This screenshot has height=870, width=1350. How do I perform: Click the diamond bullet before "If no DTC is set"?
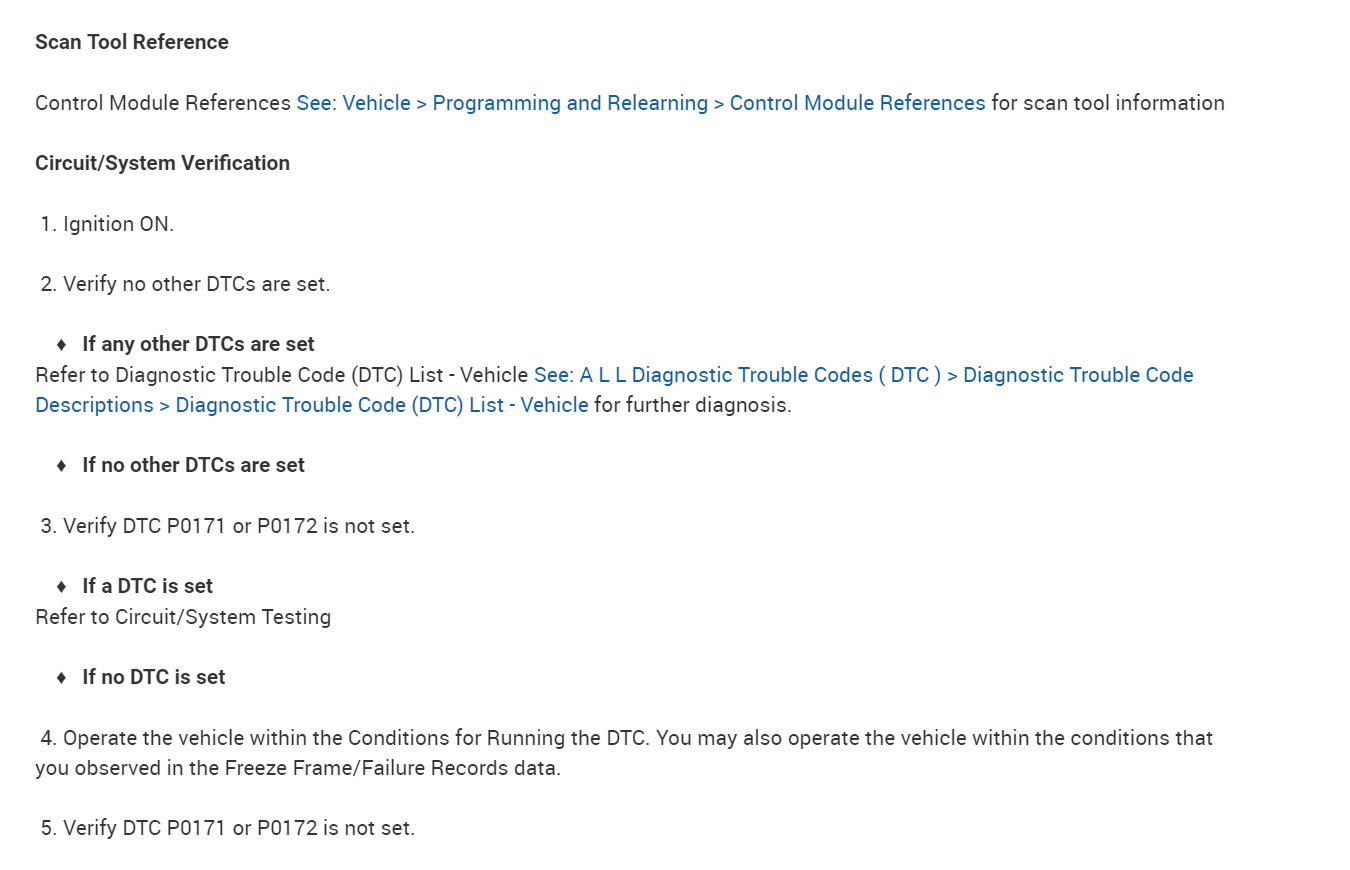(x=61, y=677)
